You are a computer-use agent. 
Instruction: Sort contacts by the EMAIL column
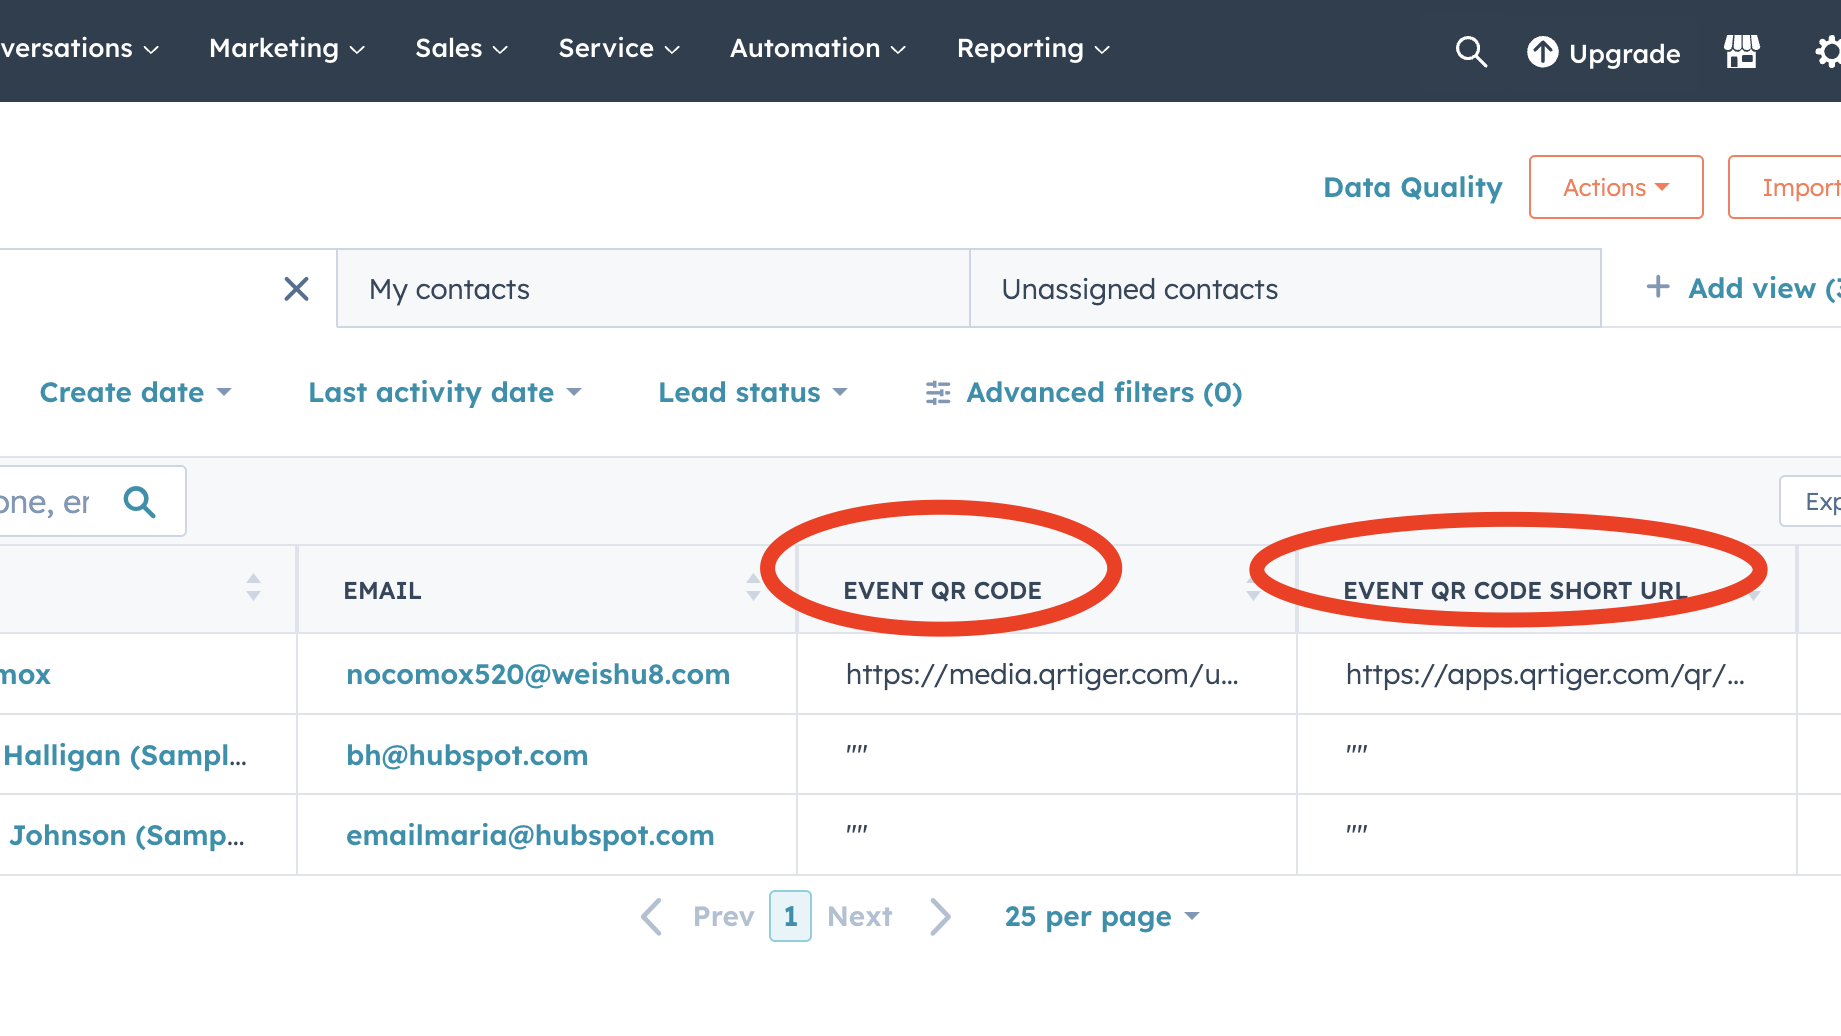(x=753, y=588)
